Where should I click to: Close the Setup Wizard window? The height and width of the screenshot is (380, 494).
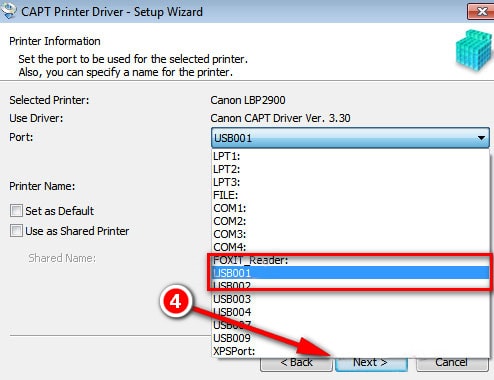480,12
